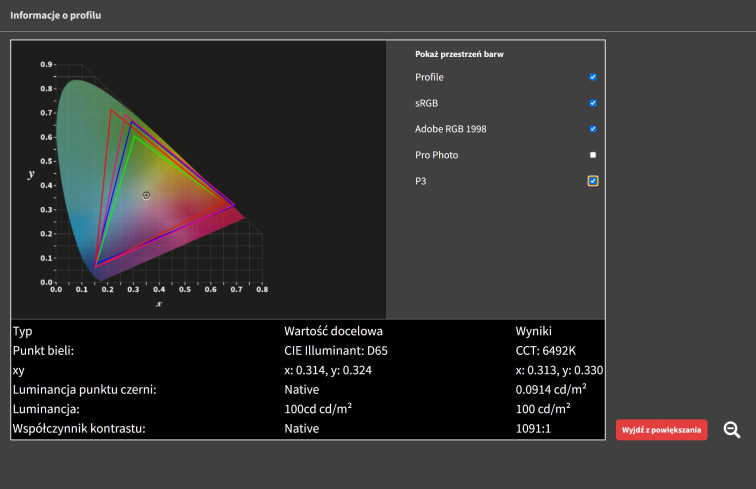This screenshot has height=489, width=756.
Task: Click the Adobe RGB 1998 label
Action: tap(450, 129)
